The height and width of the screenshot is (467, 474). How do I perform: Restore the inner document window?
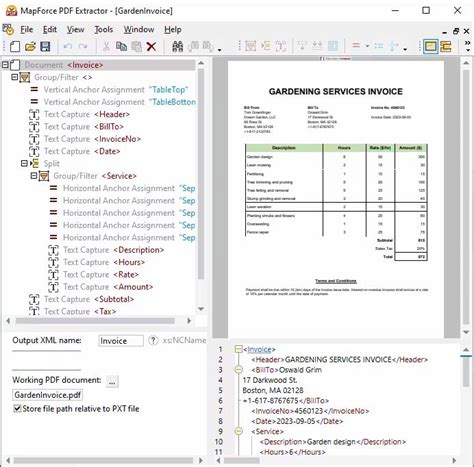[456, 31]
